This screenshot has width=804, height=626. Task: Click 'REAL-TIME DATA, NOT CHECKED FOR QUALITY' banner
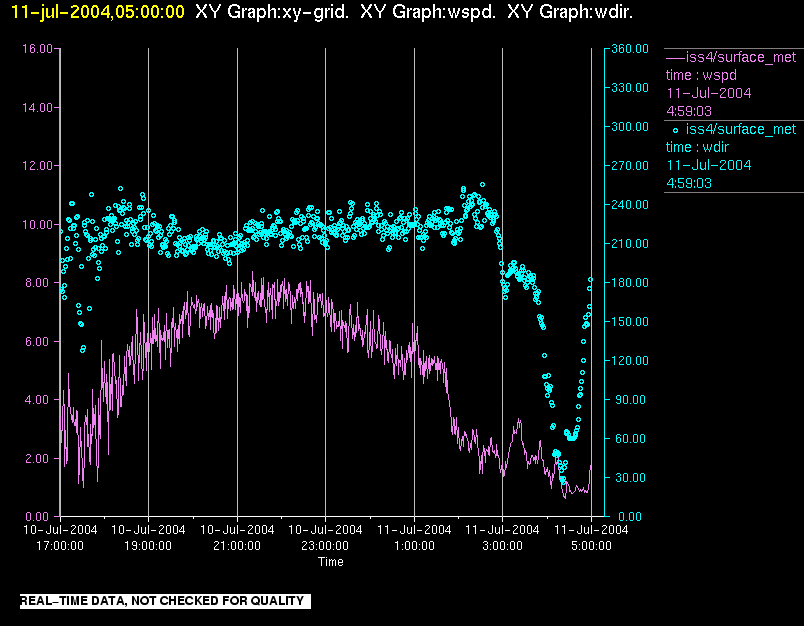click(x=165, y=601)
